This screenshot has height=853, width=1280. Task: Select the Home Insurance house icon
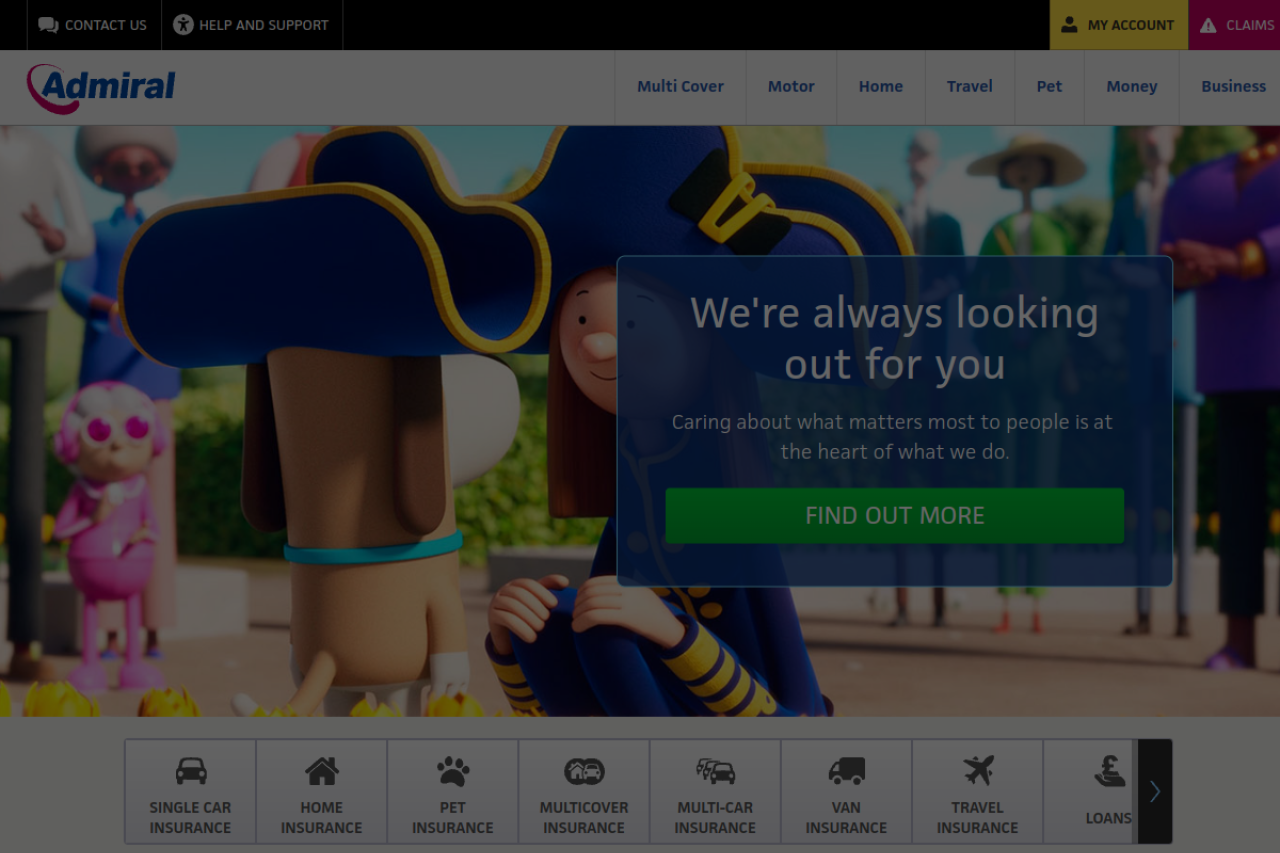[x=321, y=771]
